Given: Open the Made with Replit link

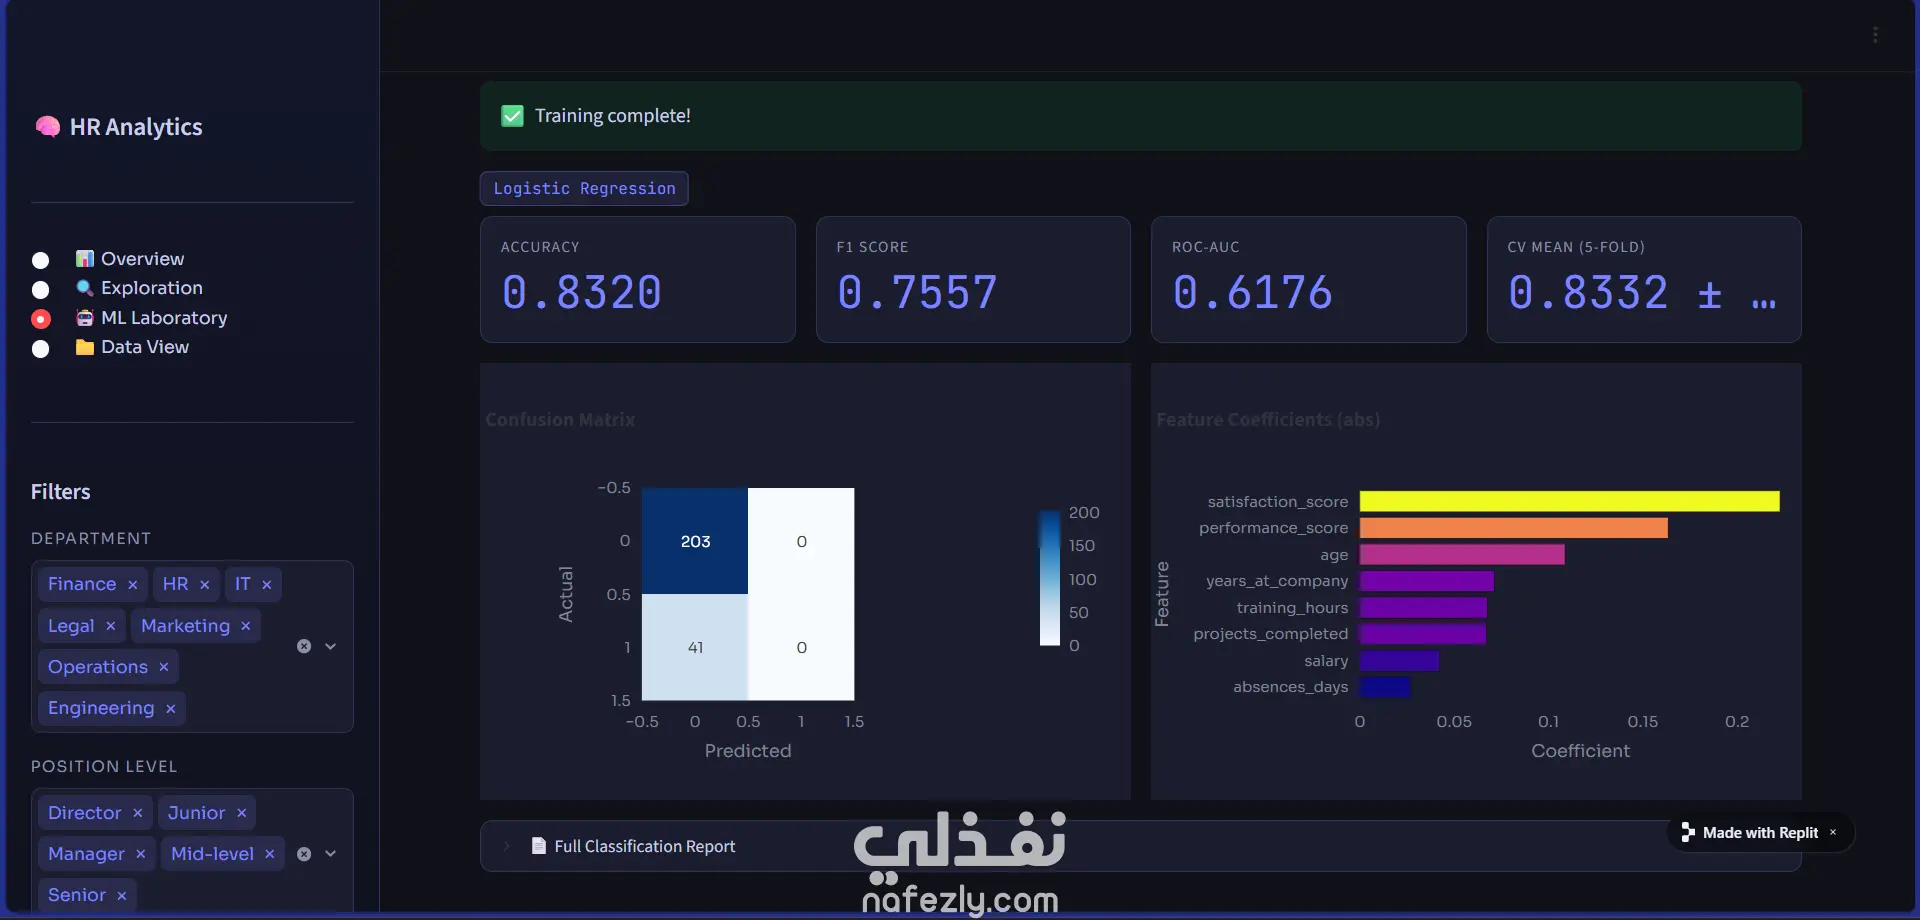Looking at the screenshot, I should tap(1760, 833).
